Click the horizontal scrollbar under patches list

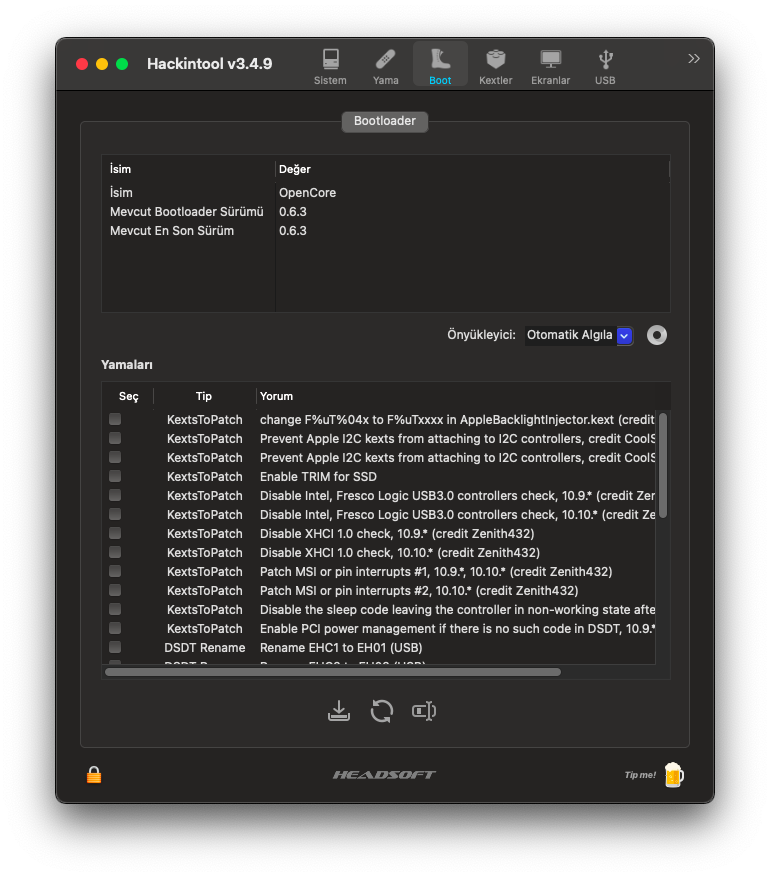pyautogui.click(x=332, y=672)
